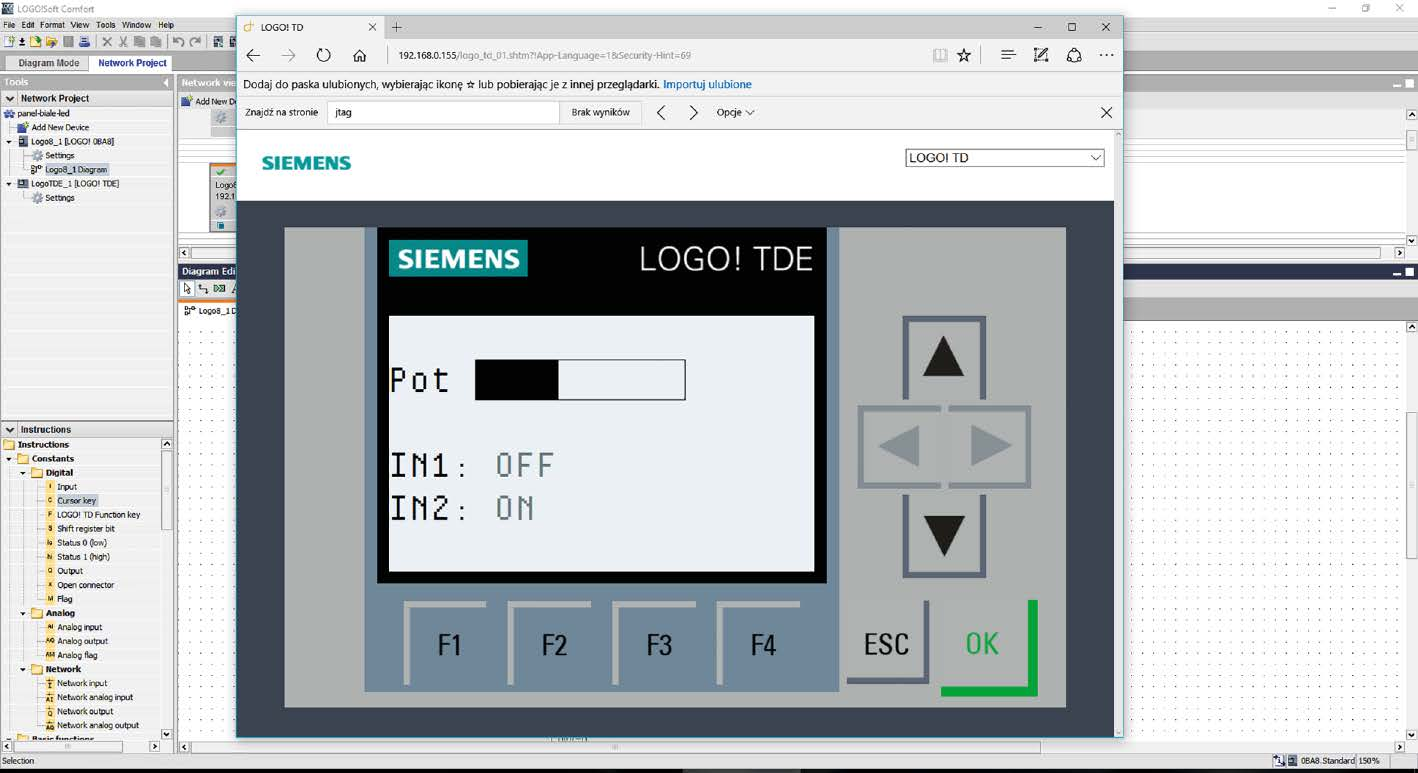
Task: Click the F1 function key on the panel
Action: coord(446,643)
